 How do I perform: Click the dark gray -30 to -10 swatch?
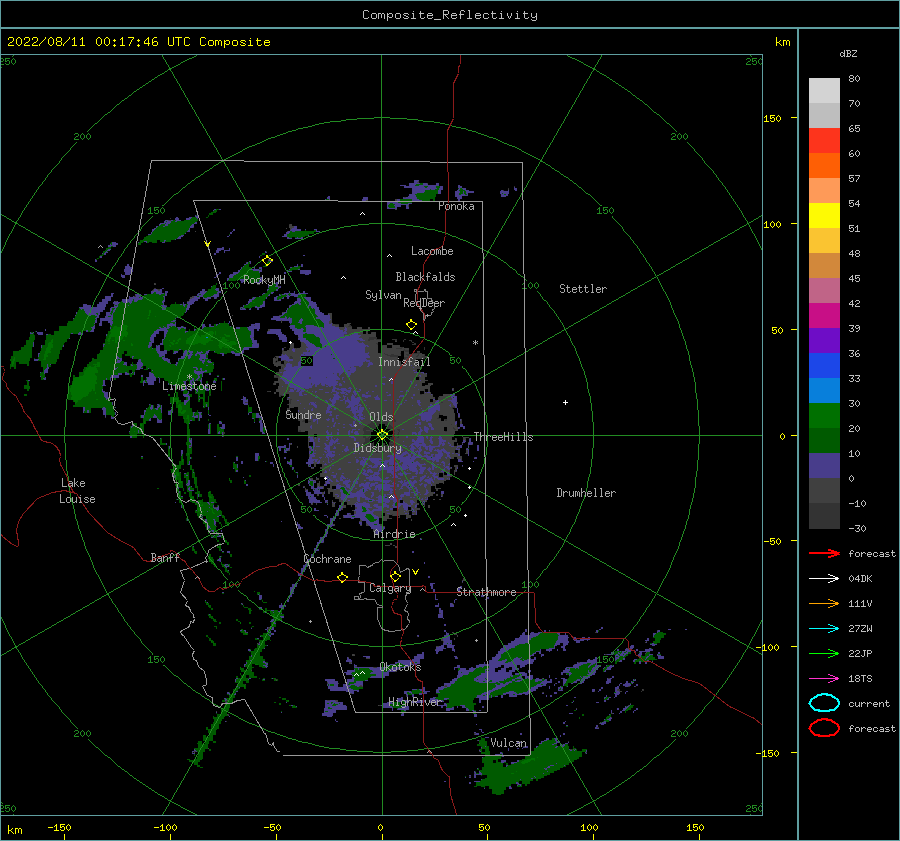pyautogui.click(x=824, y=516)
